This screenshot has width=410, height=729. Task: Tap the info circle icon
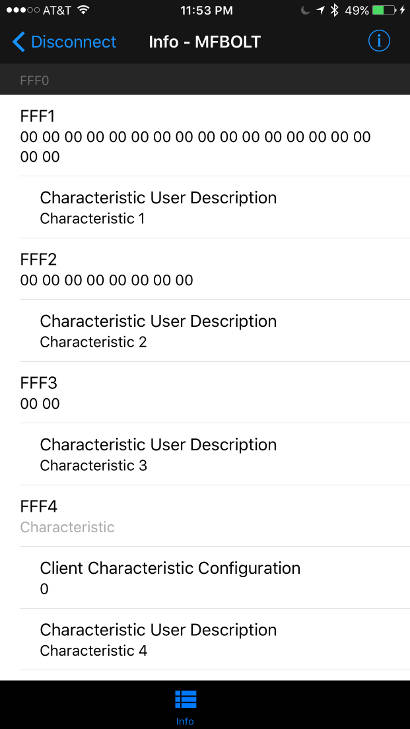coord(379,42)
